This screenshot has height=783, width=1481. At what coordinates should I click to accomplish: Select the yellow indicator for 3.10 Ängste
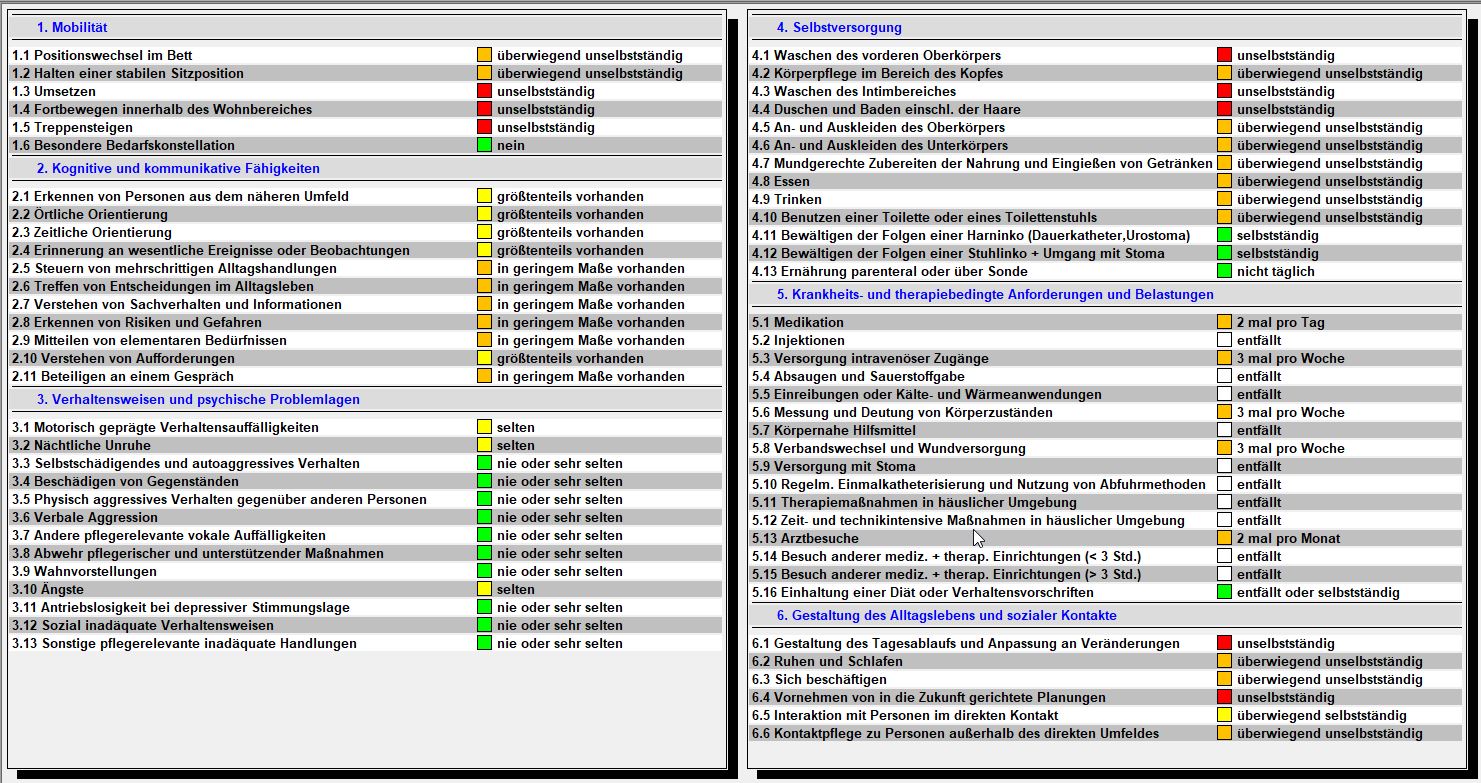(484, 589)
